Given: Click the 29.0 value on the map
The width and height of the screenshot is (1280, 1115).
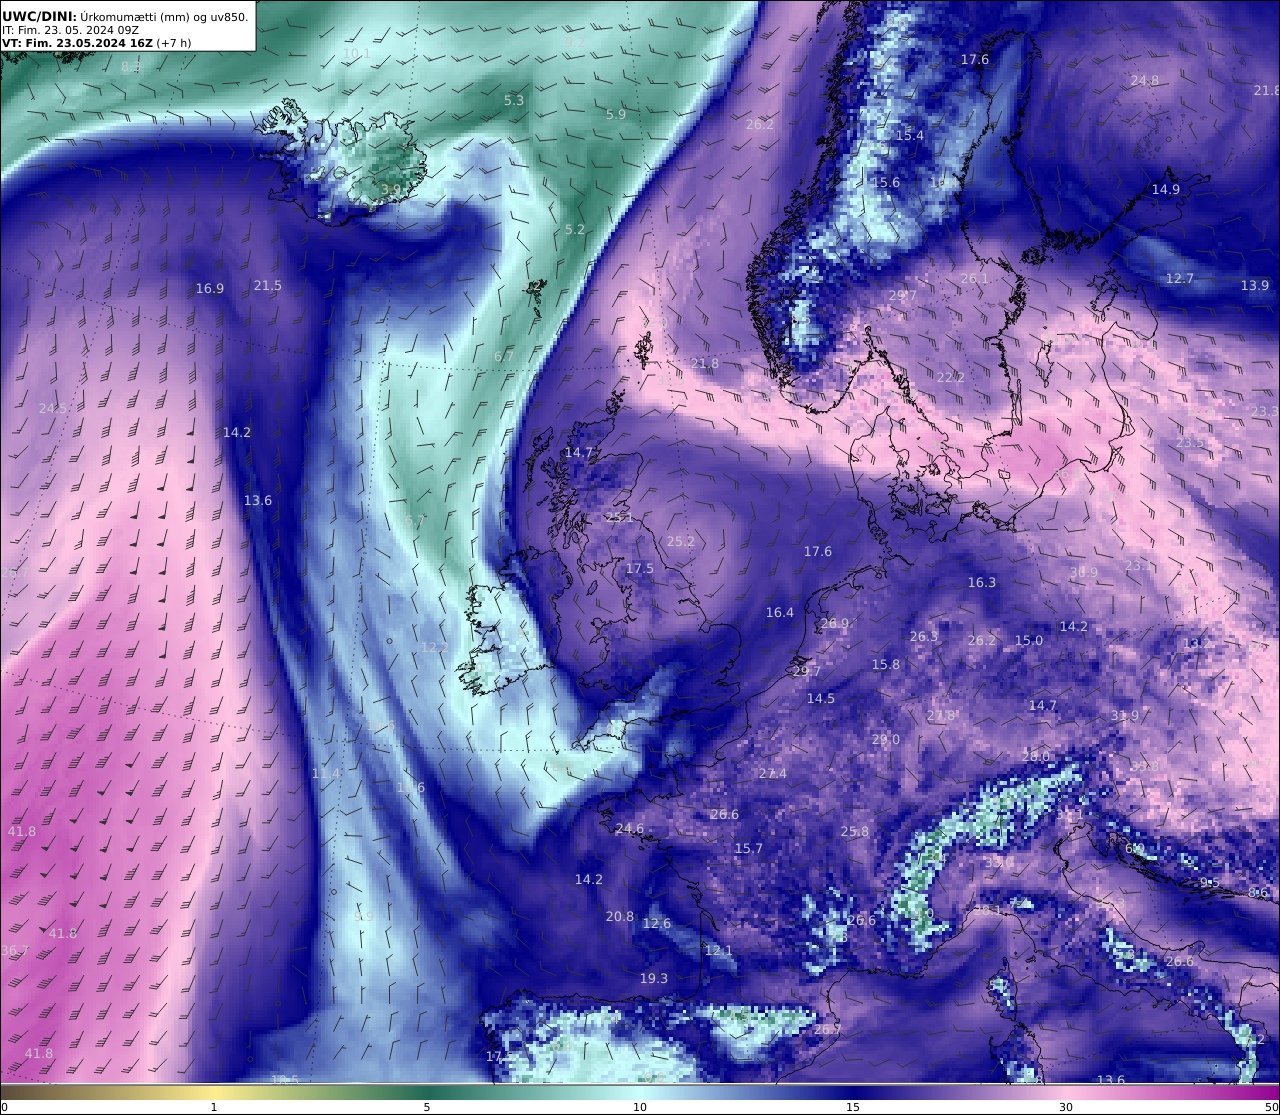Looking at the screenshot, I should (886, 739).
